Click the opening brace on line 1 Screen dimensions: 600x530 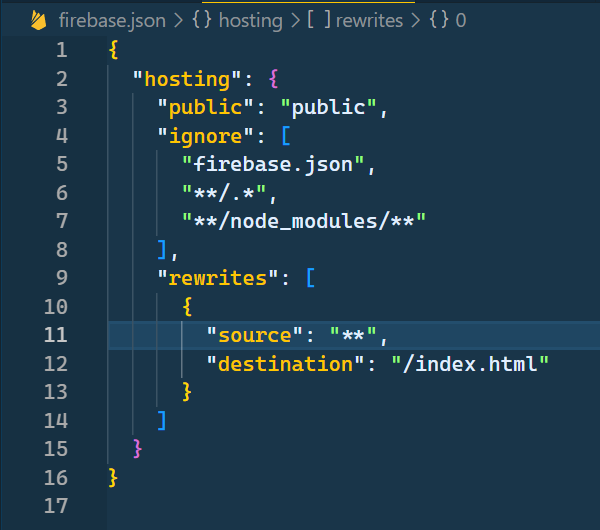click(x=113, y=50)
